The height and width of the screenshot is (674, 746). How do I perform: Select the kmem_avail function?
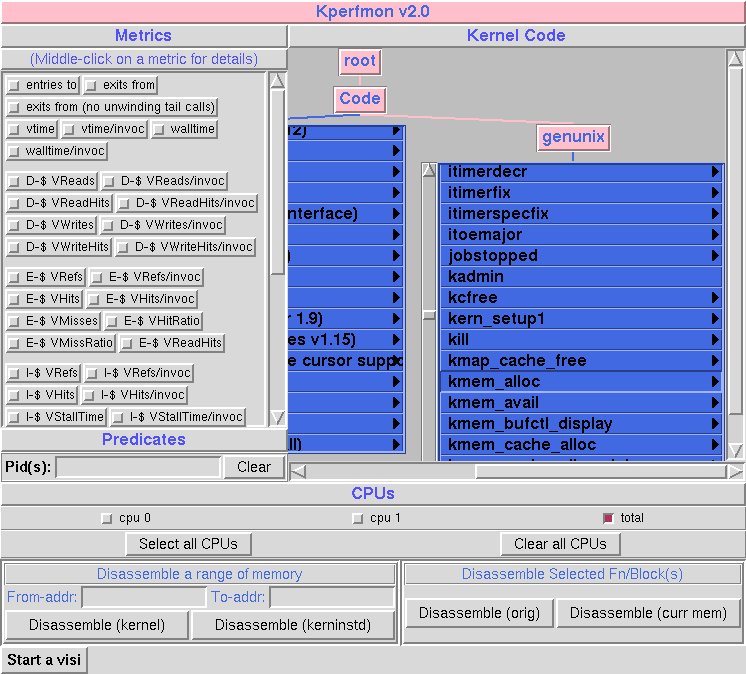pos(581,403)
